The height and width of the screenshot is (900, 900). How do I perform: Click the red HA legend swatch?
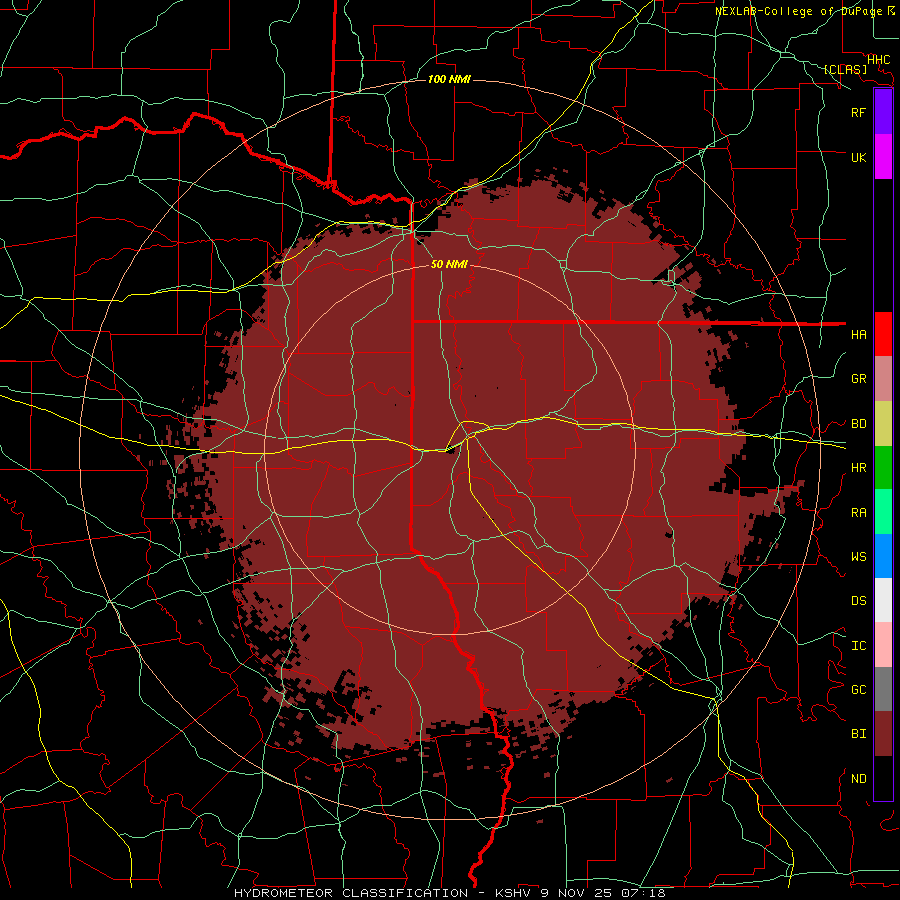tap(883, 334)
